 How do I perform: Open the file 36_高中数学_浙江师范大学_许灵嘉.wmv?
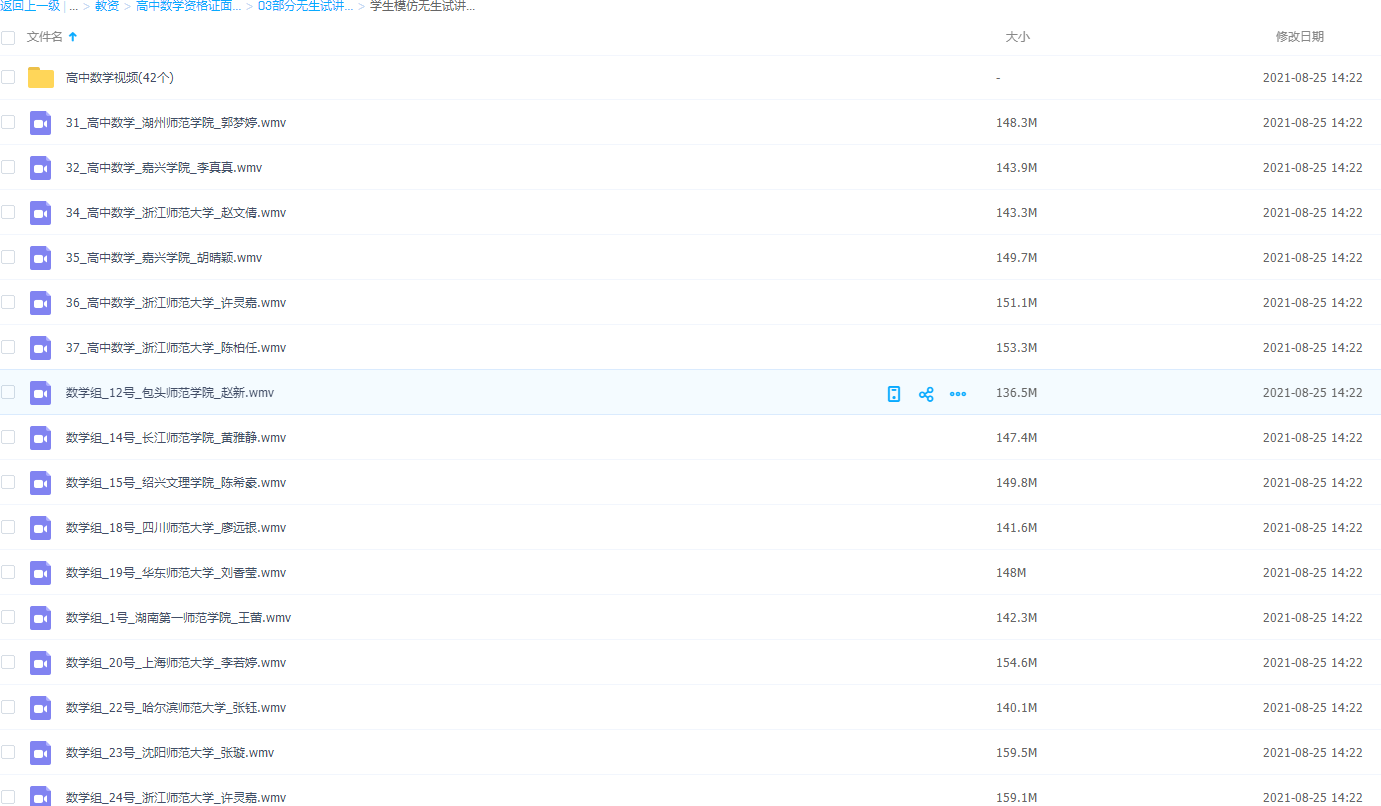176,303
